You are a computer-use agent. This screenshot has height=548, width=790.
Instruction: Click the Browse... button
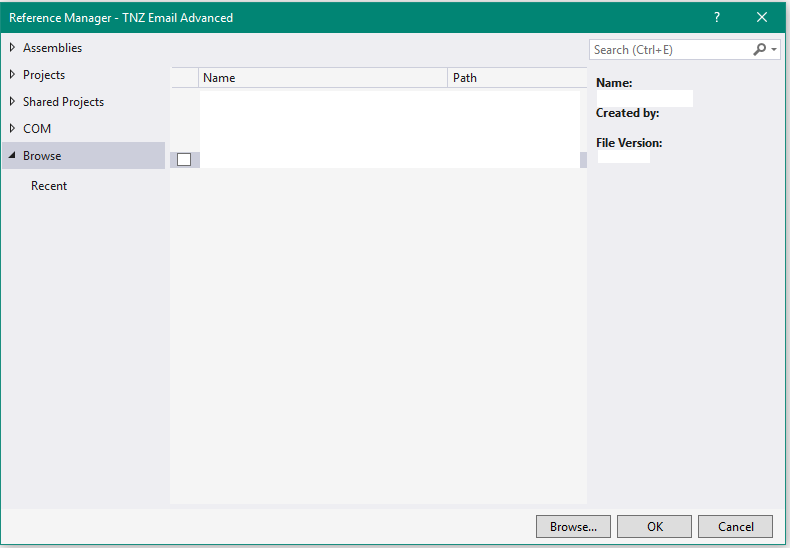(x=573, y=527)
